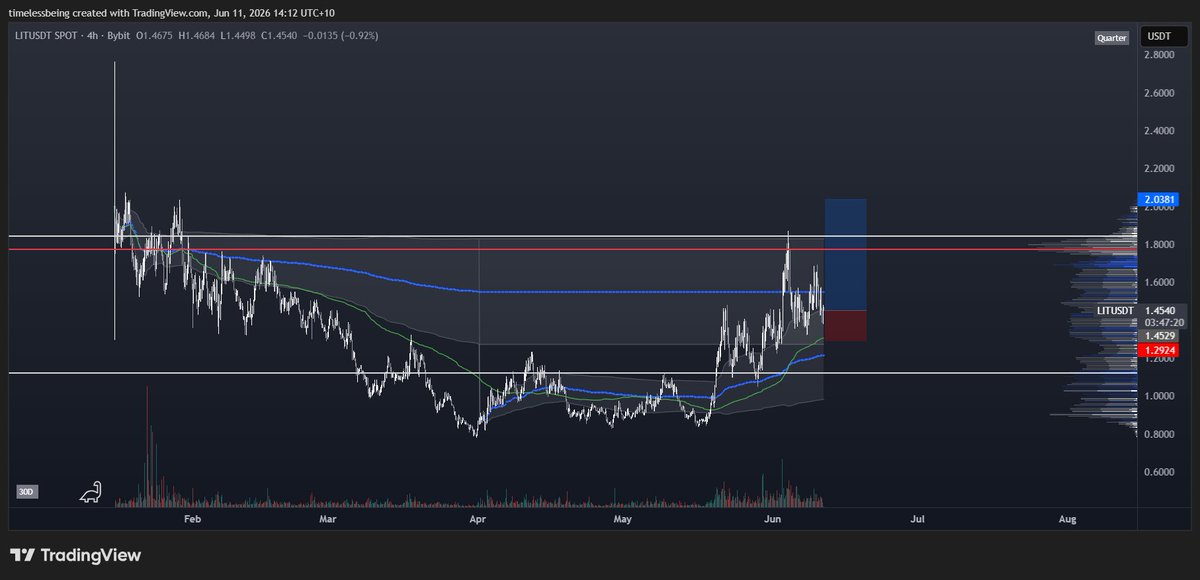
Task: Click the 2.2000 price axis label
Action: coord(1160,169)
